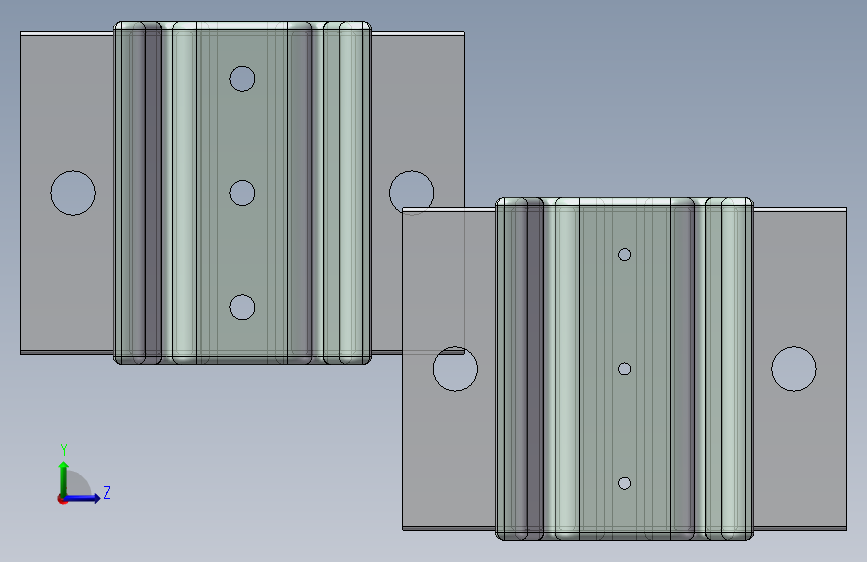Select top center hole on upper-left bracket

[x=242, y=79]
